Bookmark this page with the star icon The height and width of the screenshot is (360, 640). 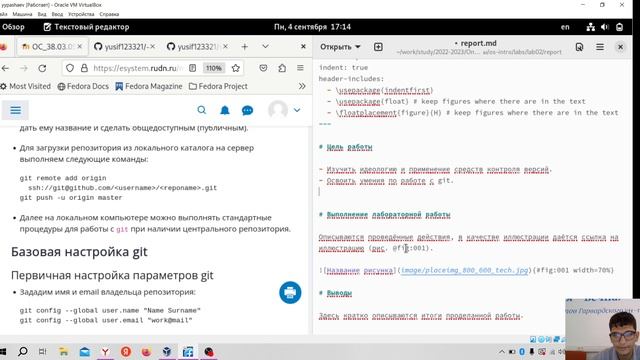[236, 68]
